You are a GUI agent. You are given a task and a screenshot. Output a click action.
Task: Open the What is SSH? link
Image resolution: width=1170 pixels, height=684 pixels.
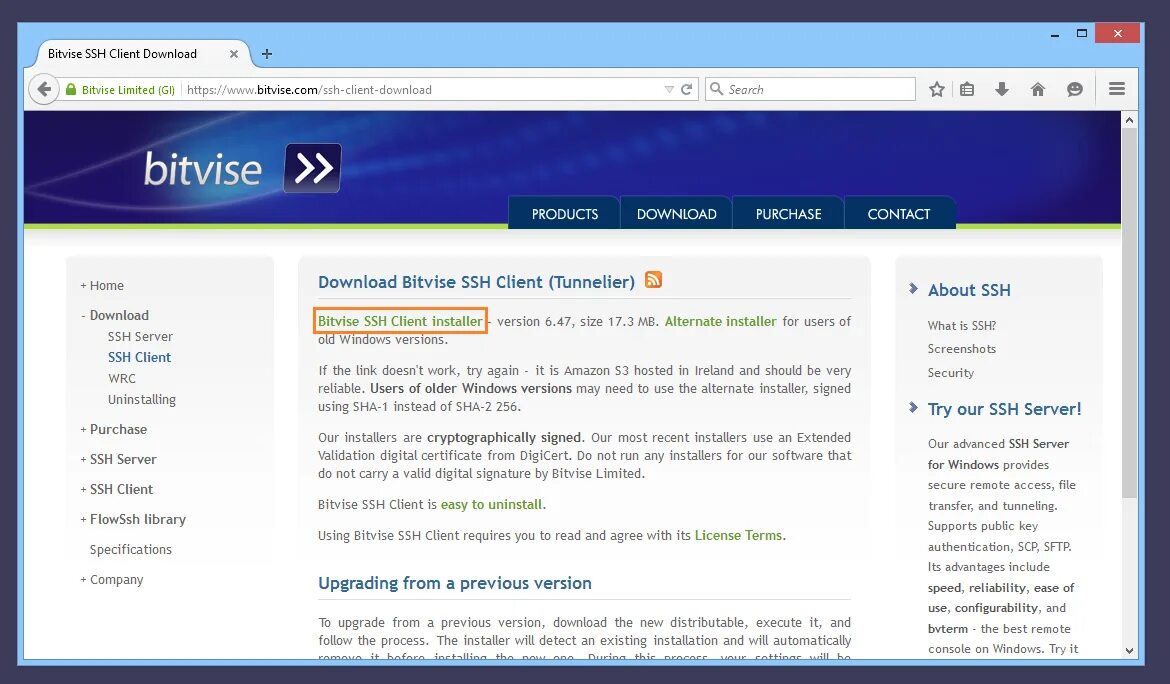[x=962, y=326]
